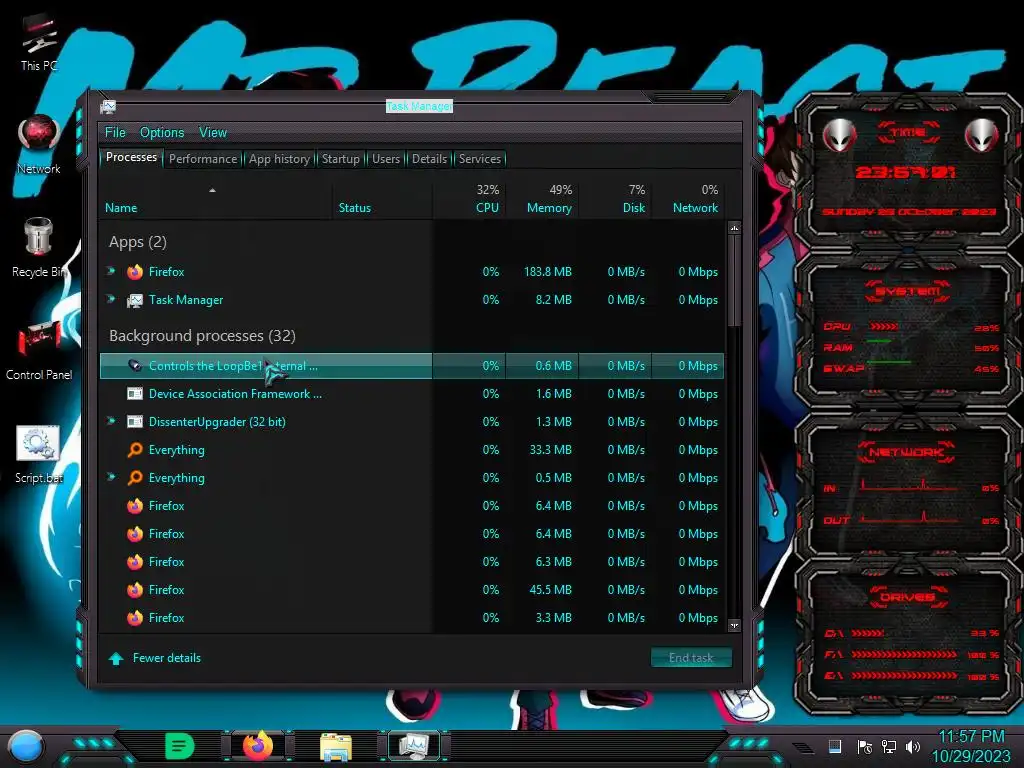Click the C:\ drive usage bar in Drives widget
Image resolution: width=1024 pixels, height=768 pixels.
click(867, 633)
